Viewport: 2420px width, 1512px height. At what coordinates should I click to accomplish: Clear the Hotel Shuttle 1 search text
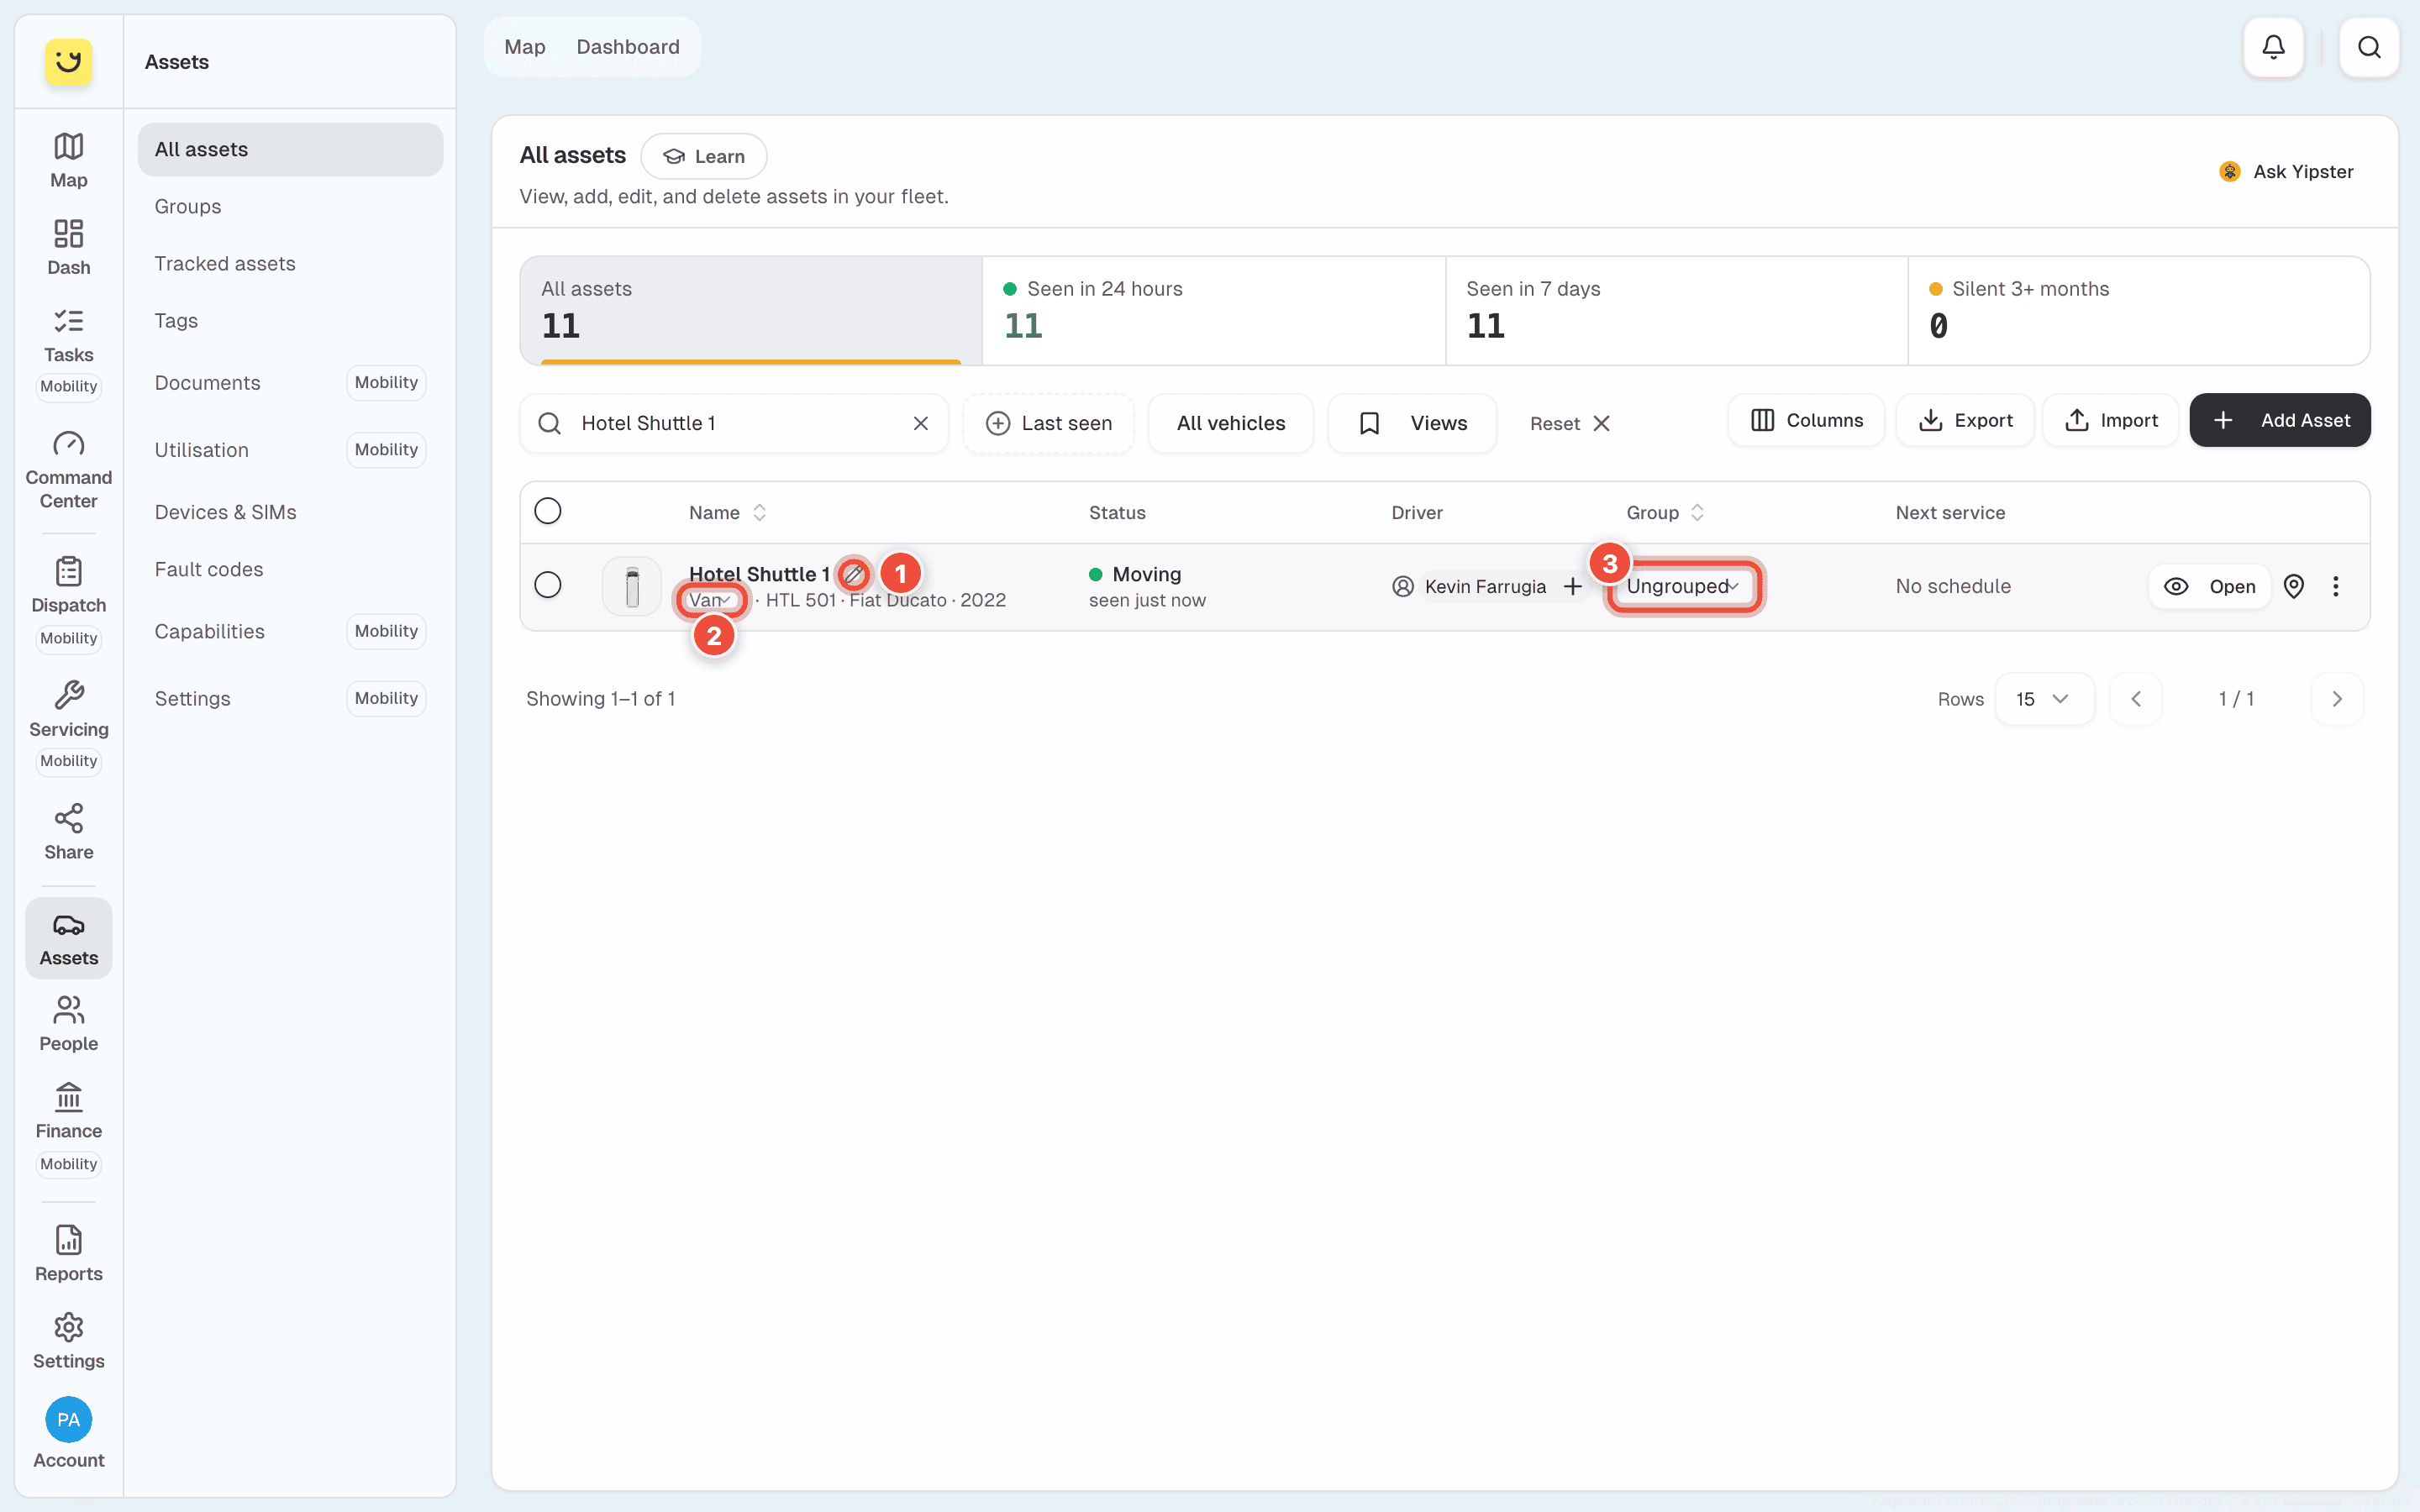920,423
